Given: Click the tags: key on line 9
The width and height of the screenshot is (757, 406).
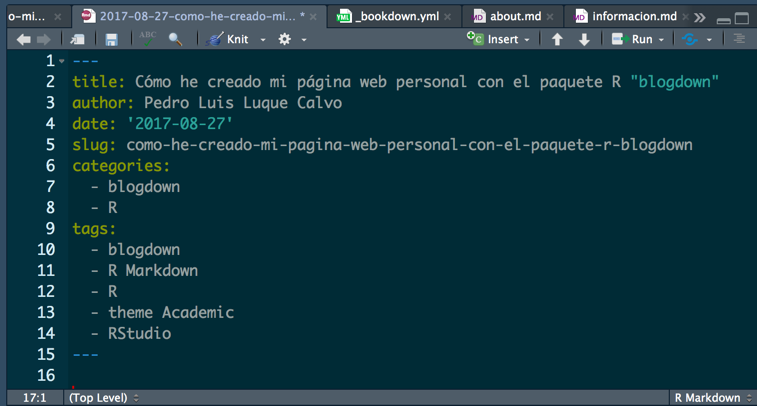Looking at the screenshot, I should pyautogui.click(x=94, y=228).
